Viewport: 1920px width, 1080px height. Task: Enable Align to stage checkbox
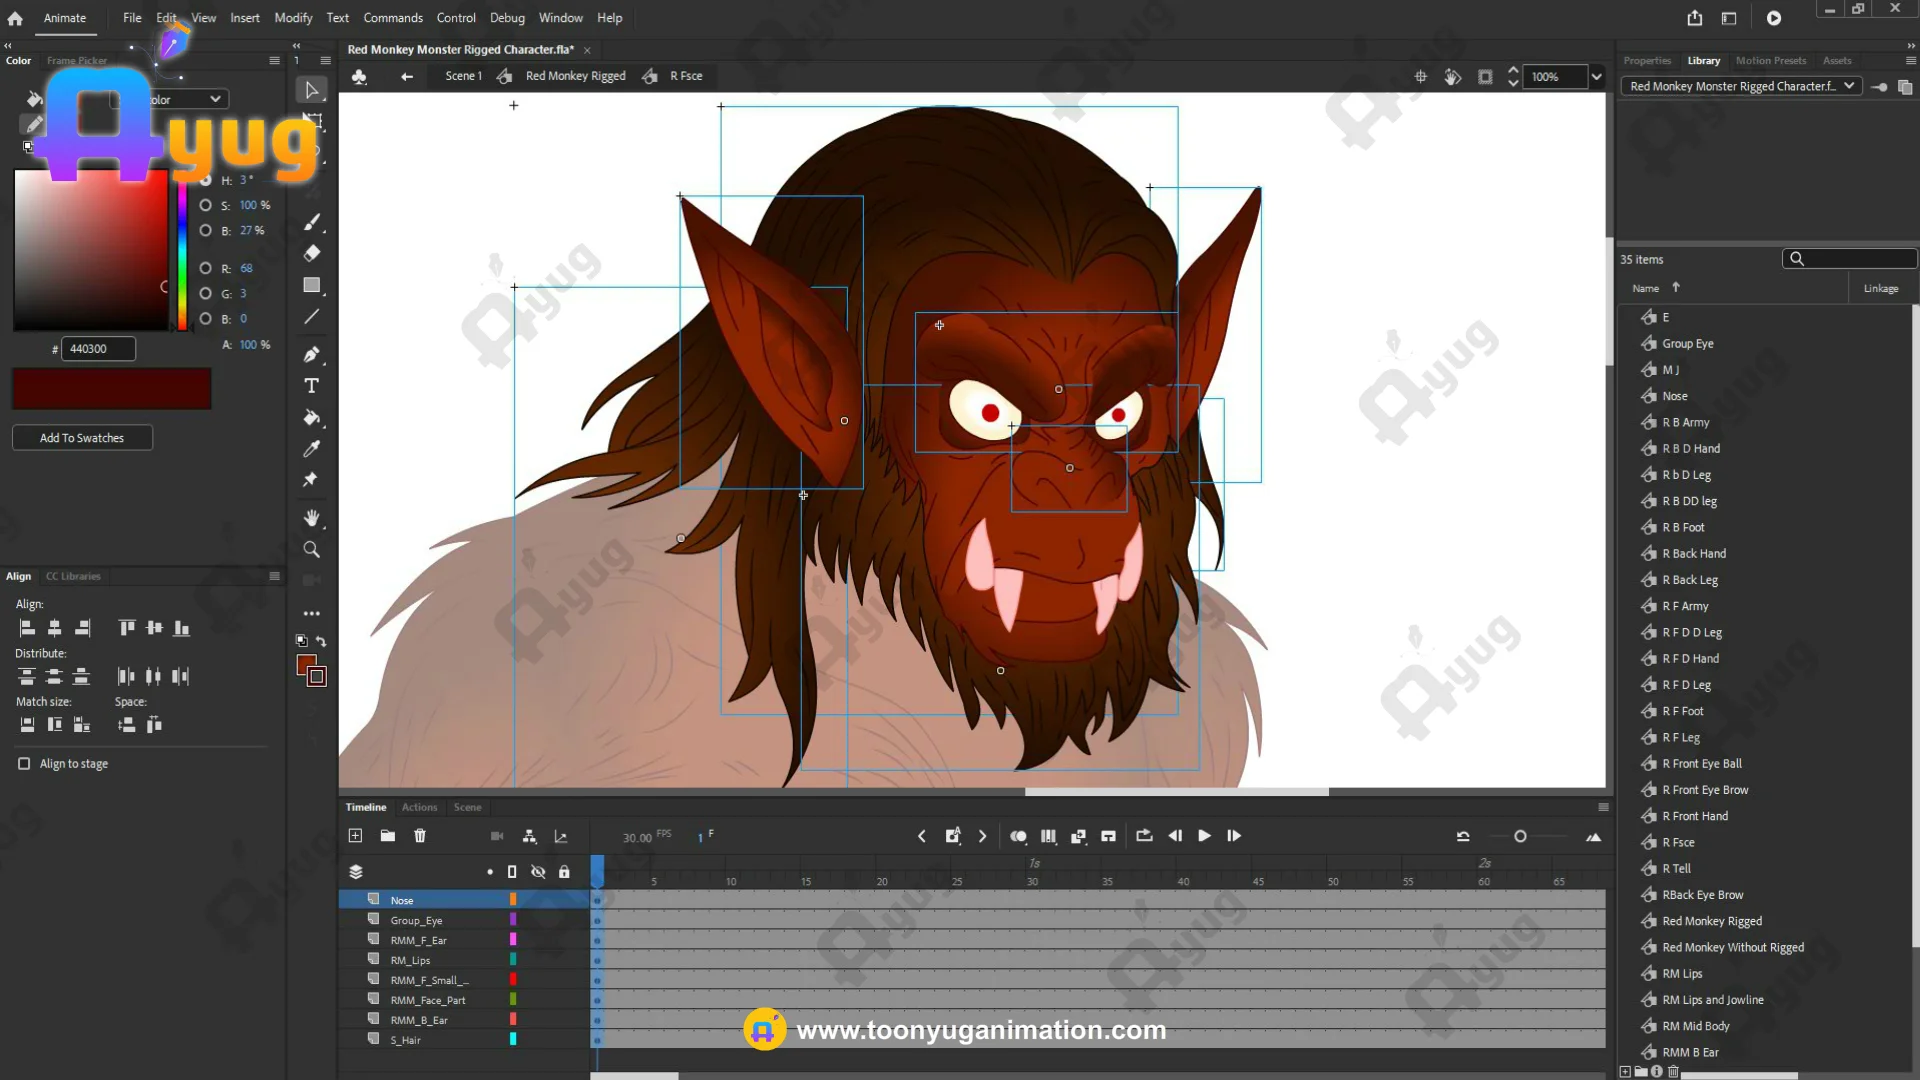(x=24, y=764)
